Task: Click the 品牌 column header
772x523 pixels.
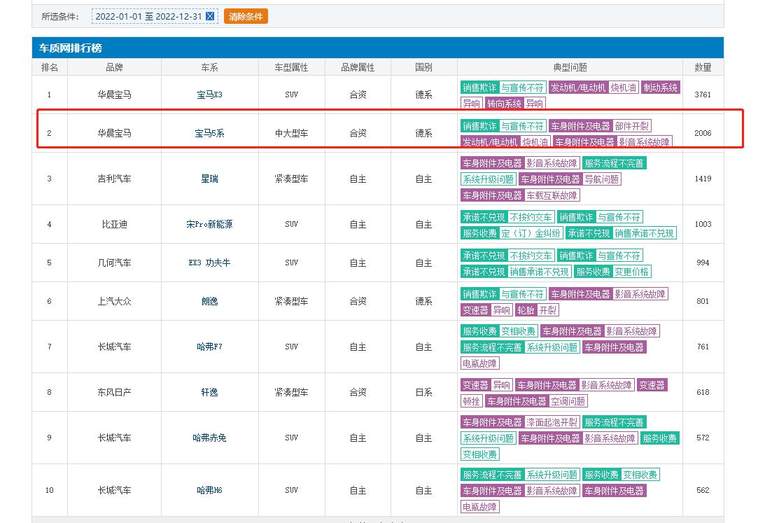Action: click(114, 67)
